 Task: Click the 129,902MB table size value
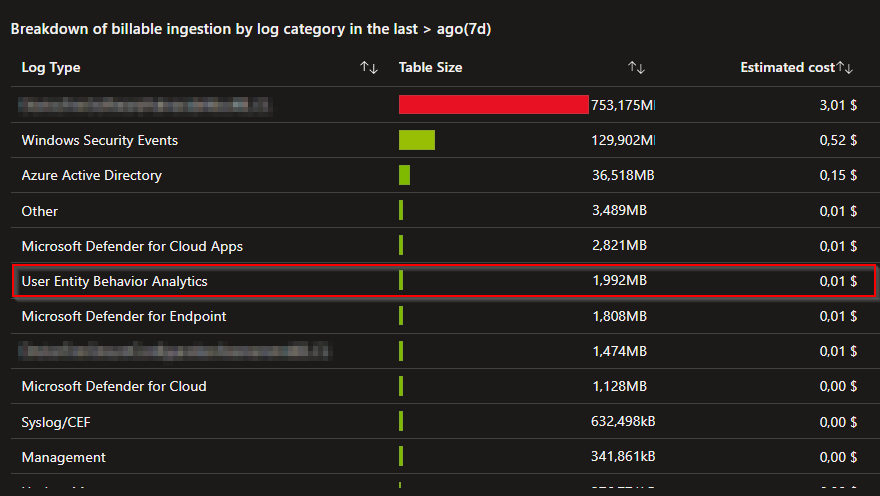(623, 140)
